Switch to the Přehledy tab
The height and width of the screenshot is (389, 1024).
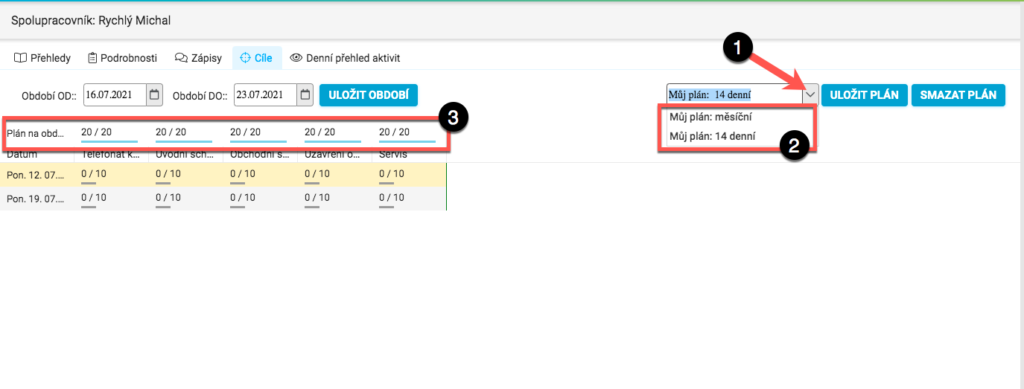click(42, 58)
